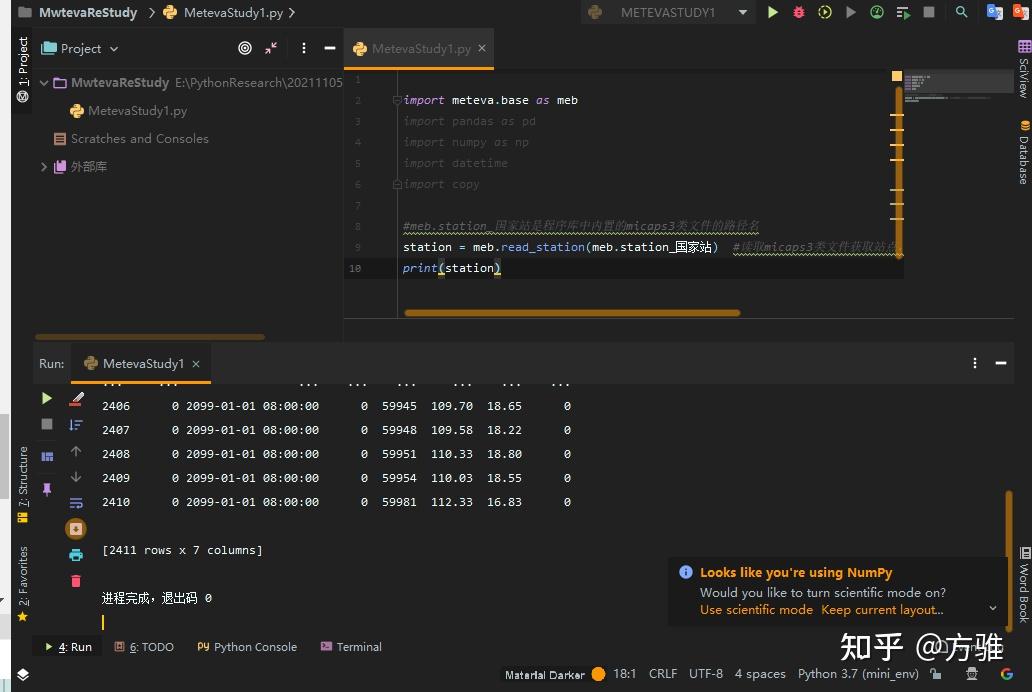Click the search magnifier in top toolbar

[961, 12]
